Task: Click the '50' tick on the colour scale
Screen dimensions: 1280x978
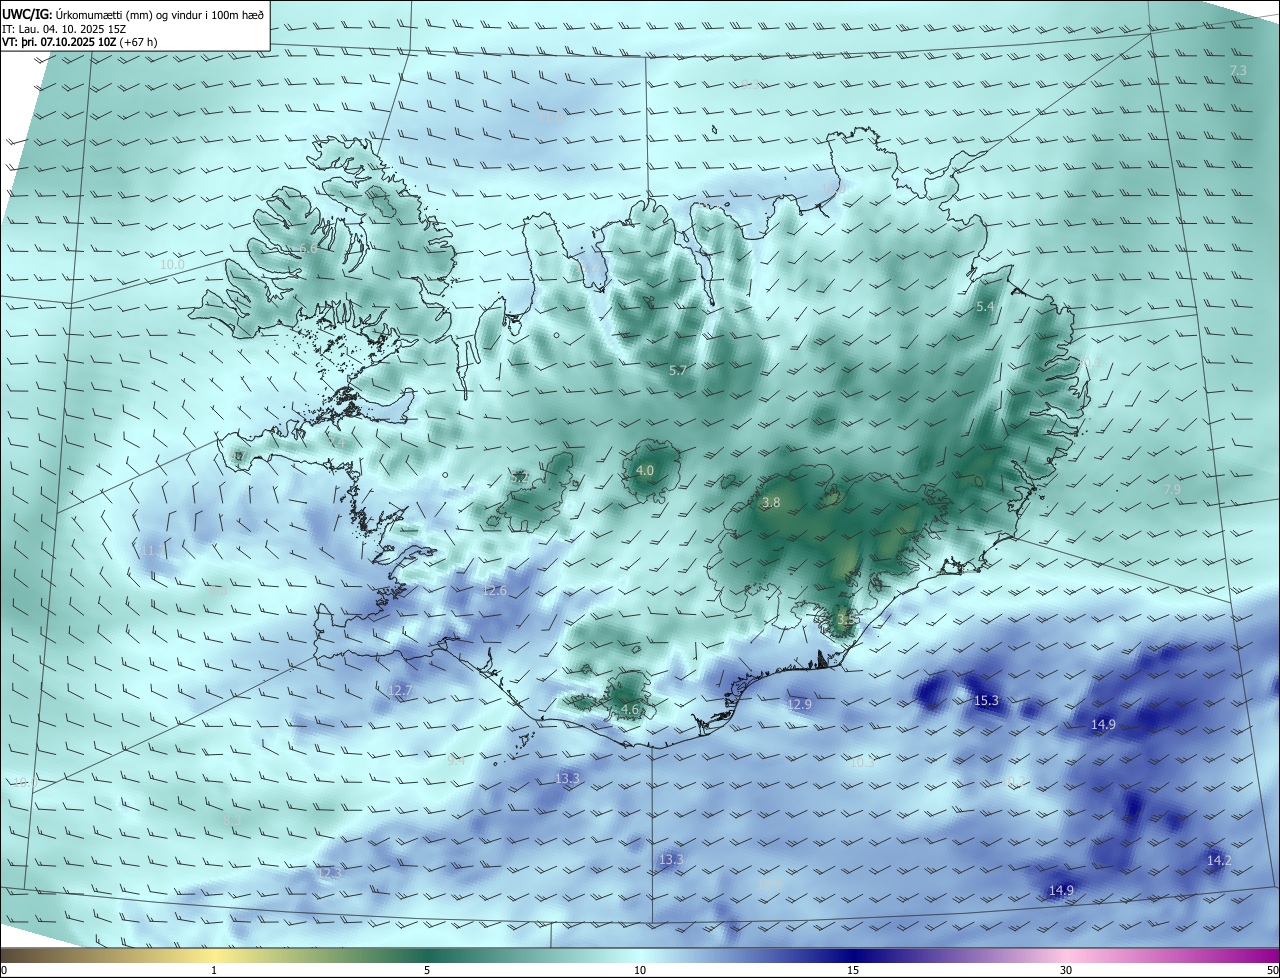Action: point(1272,970)
